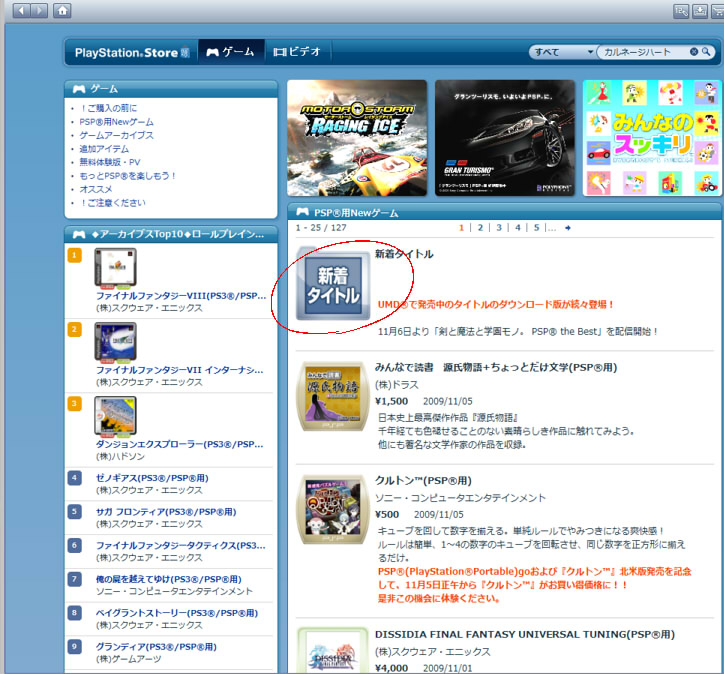The height and width of the screenshot is (674, 724).
Task: Open the 追加アイテム menu link
Action: (104, 149)
